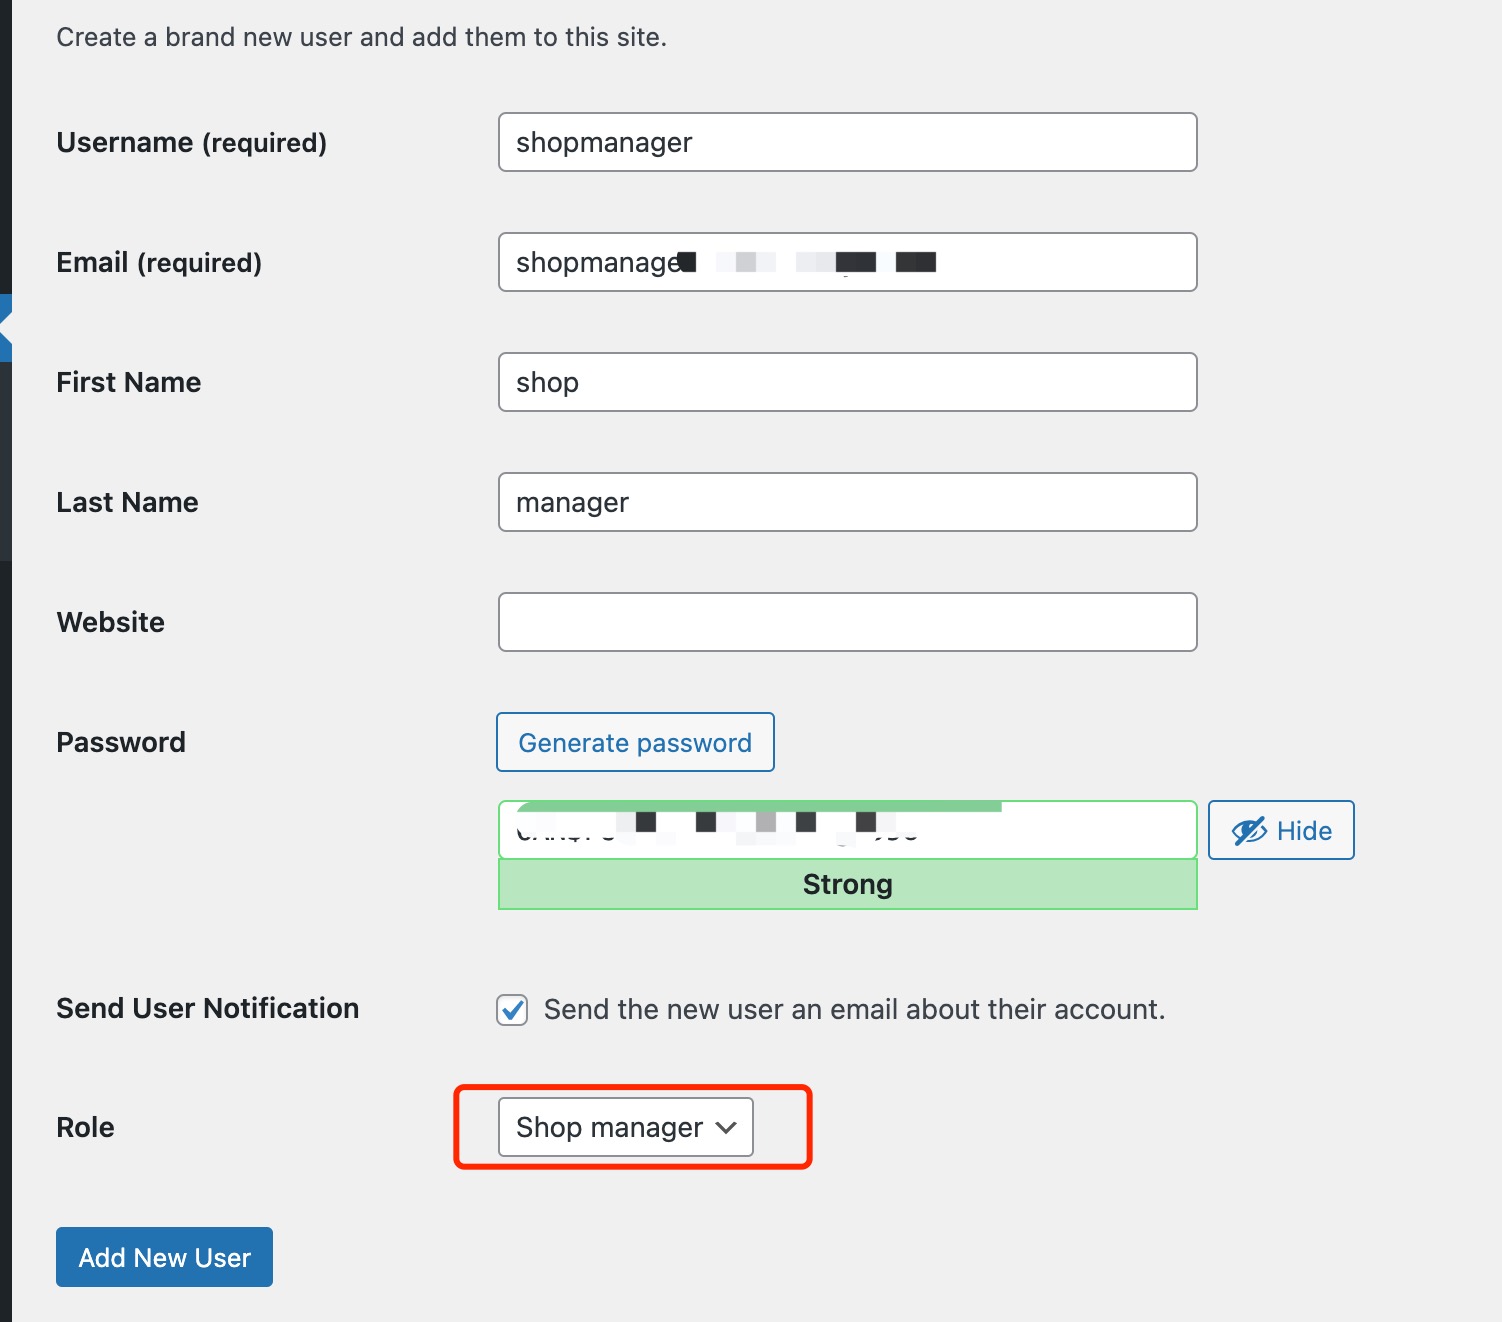Select the generated password text field
The image size is (1502, 1322).
[x=847, y=829]
